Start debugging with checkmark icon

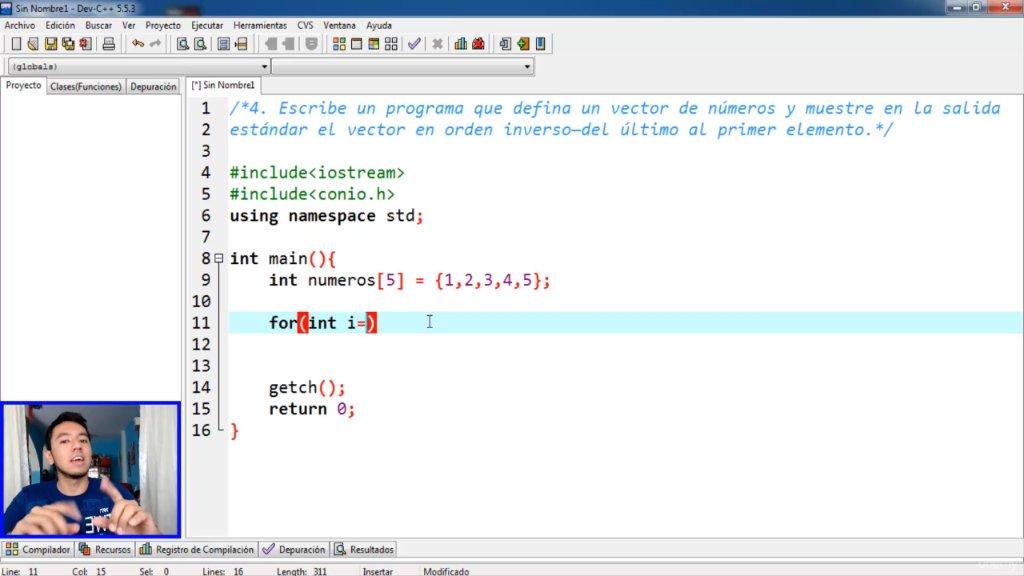pos(414,44)
